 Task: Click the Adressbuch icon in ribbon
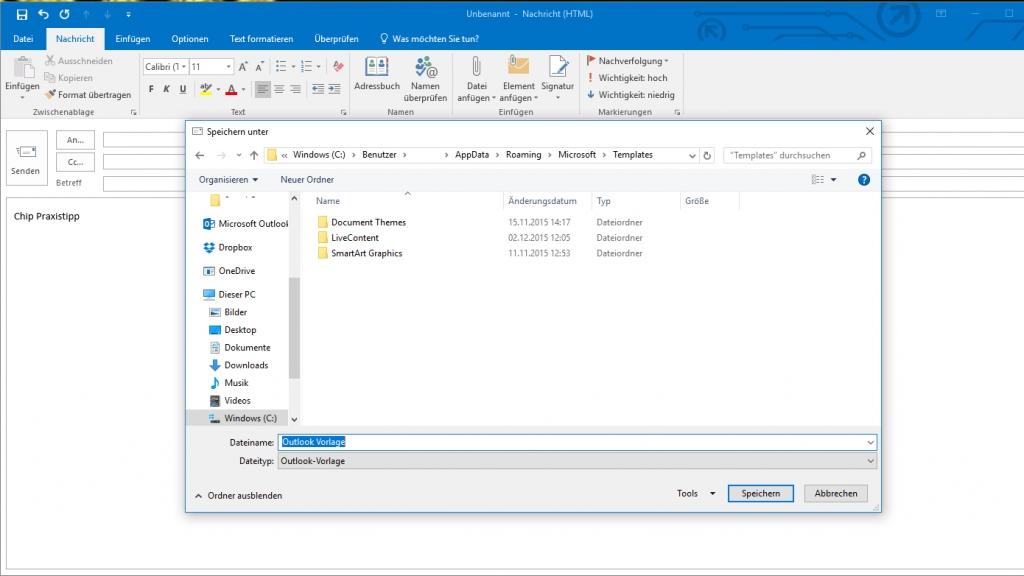click(x=377, y=68)
